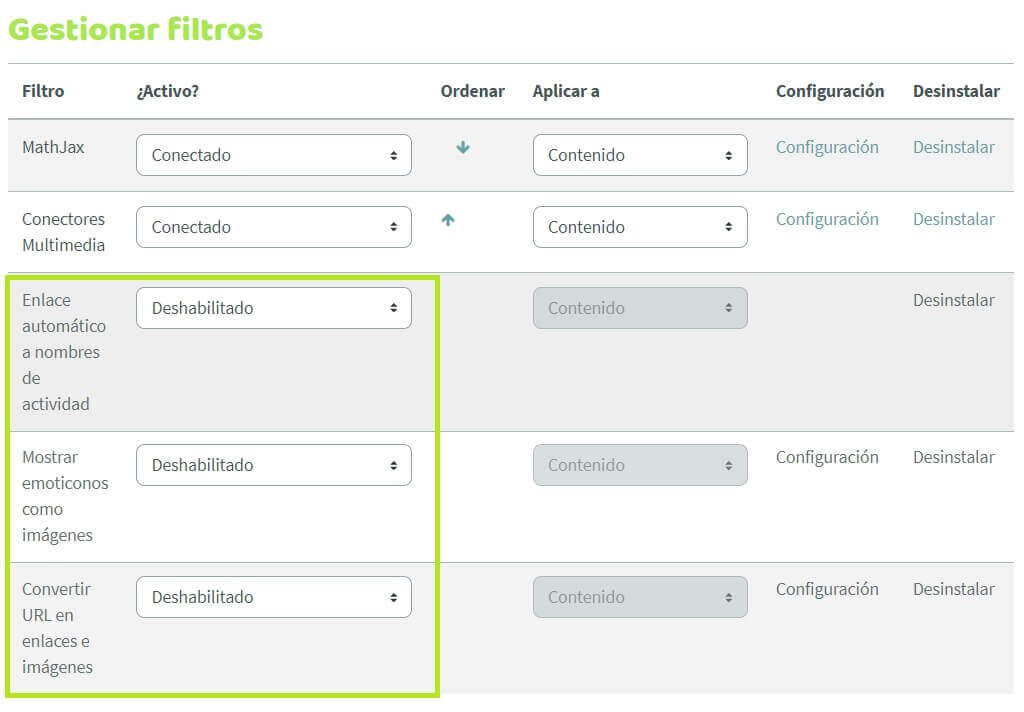This screenshot has width=1024, height=712.
Task: Click the Gestionar filtros heading
Action: click(x=136, y=29)
